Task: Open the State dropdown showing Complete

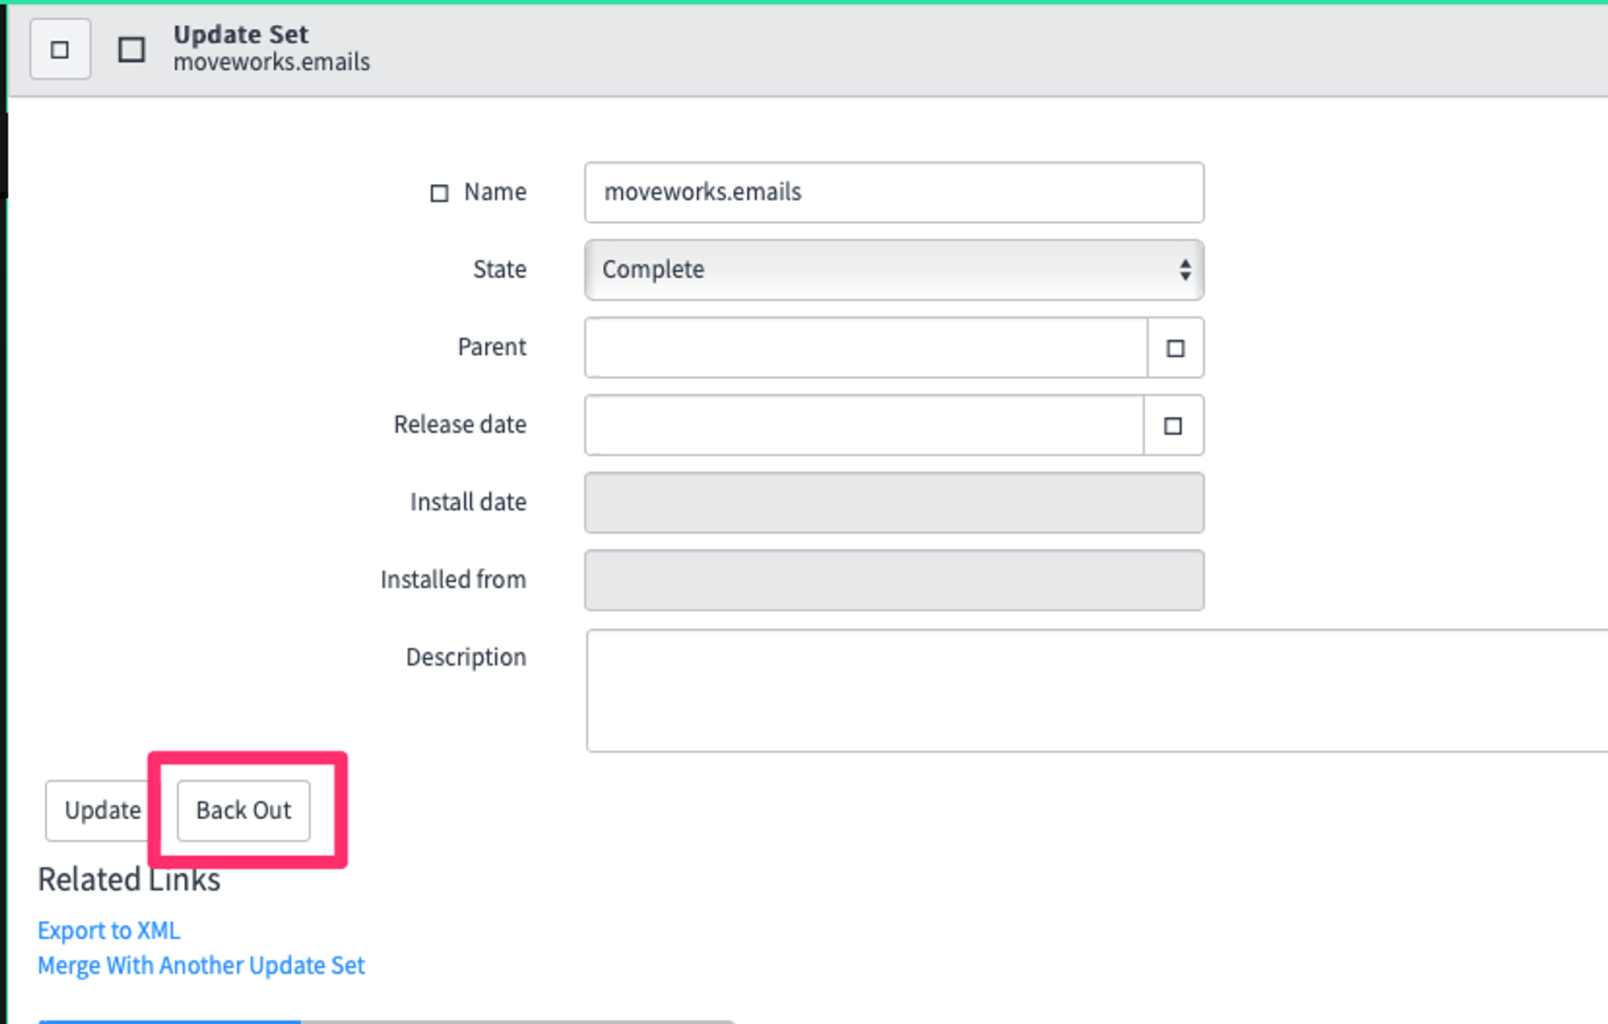Action: coord(894,270)
